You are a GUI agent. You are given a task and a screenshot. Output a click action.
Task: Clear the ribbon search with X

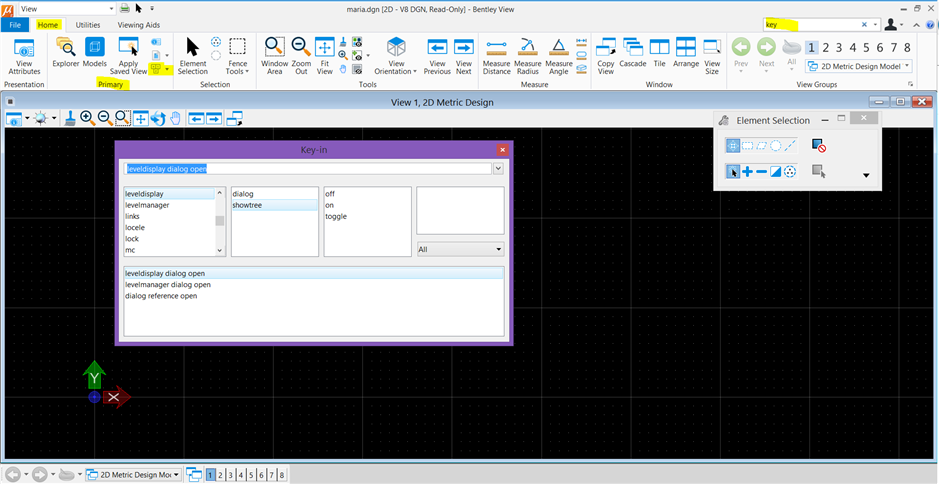(864, 25)
